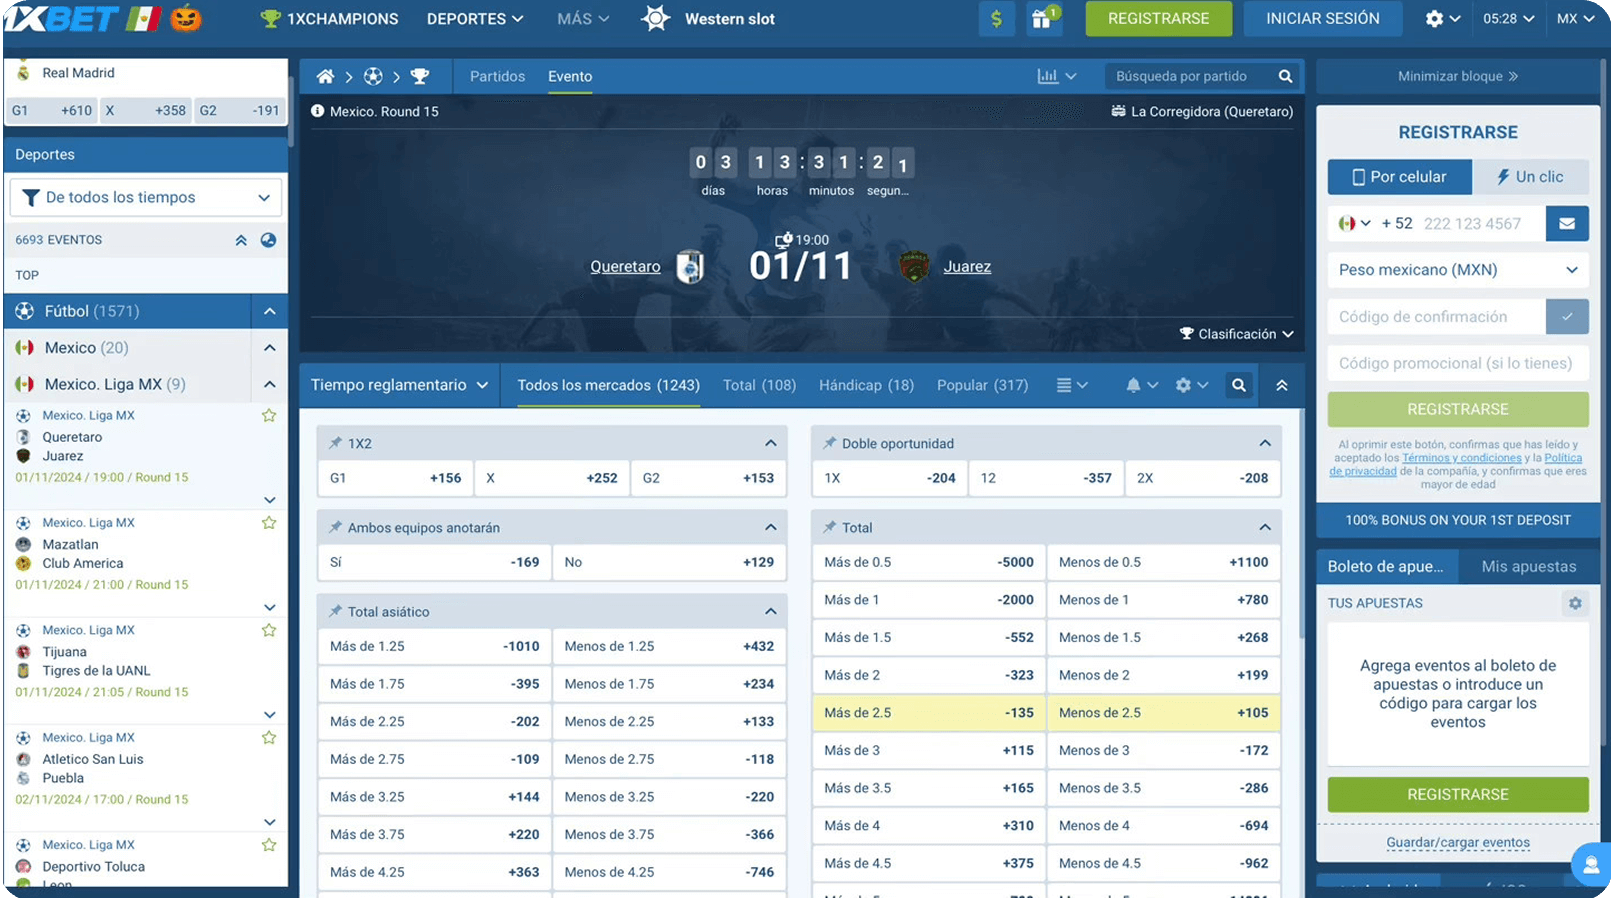Favorite the Tijuana Tigres match star
The height and width of the screenshot is (900, 1612).
pos(269,631)
